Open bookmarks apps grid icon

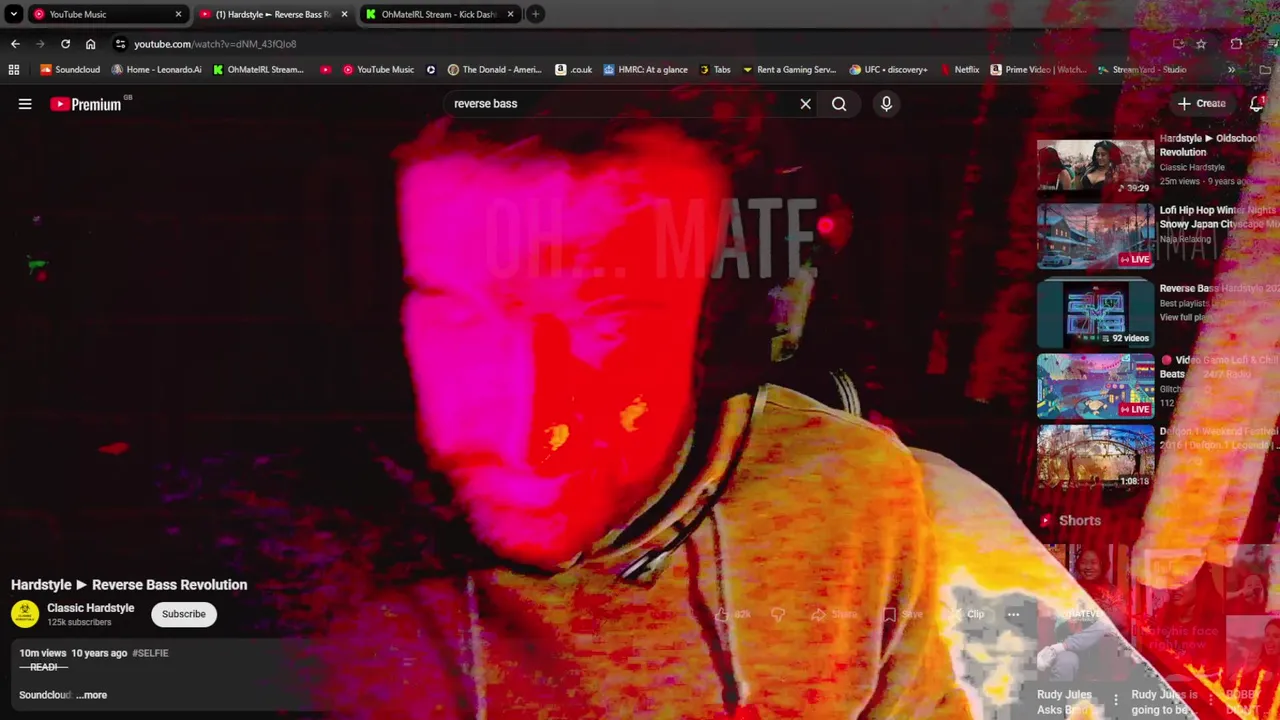14,70
